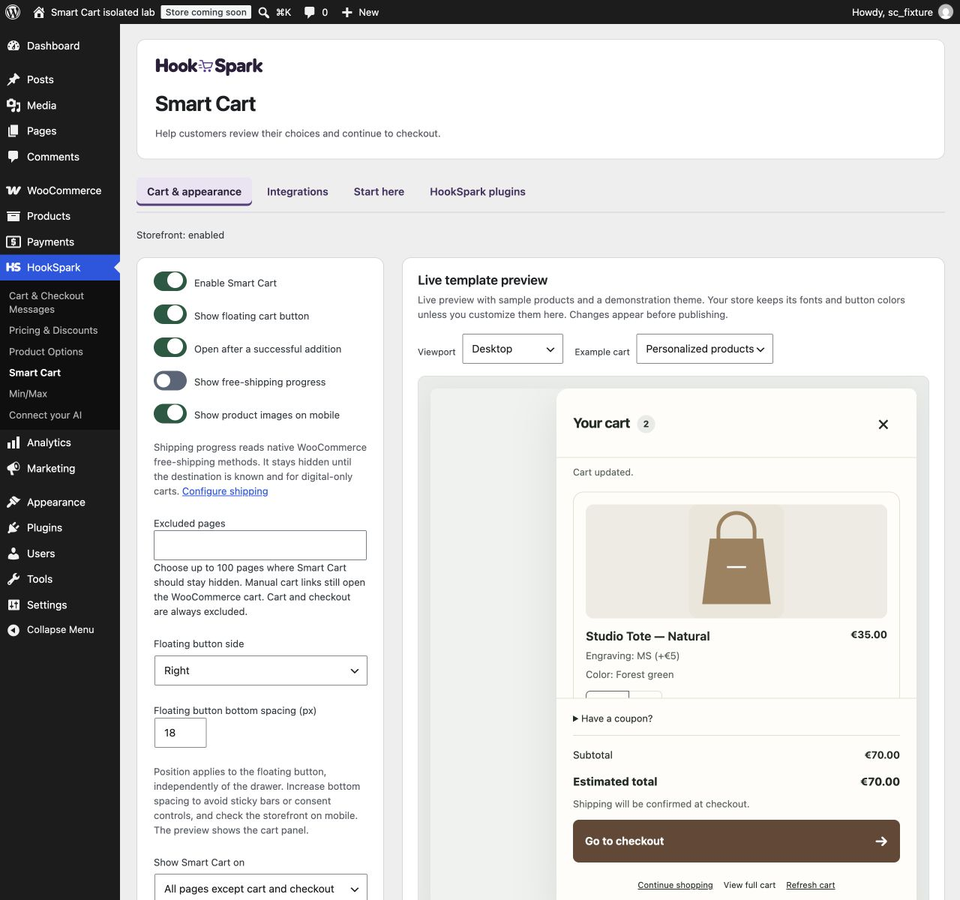Select the Smart Cart submenu item
The image size is (960, 900).
click(x=35, y=373)
